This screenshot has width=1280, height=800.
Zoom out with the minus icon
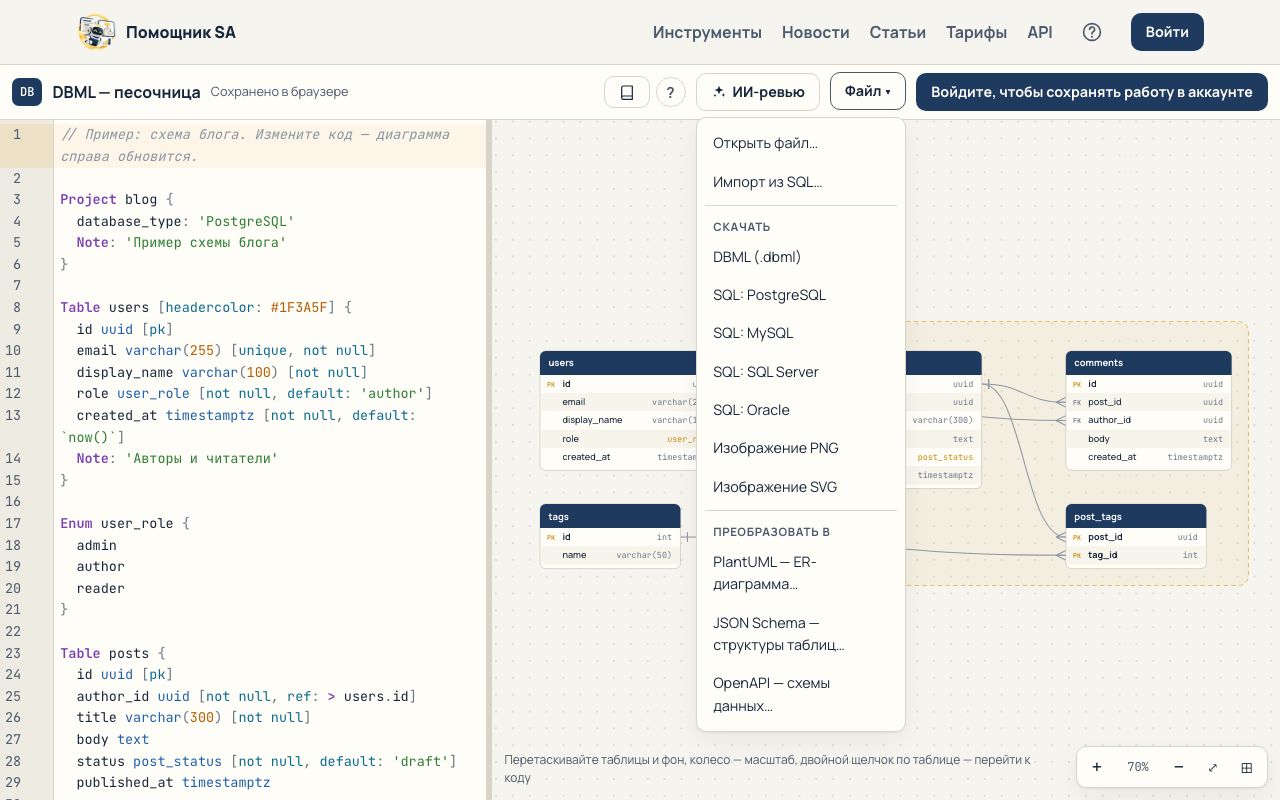point(1179,767)
